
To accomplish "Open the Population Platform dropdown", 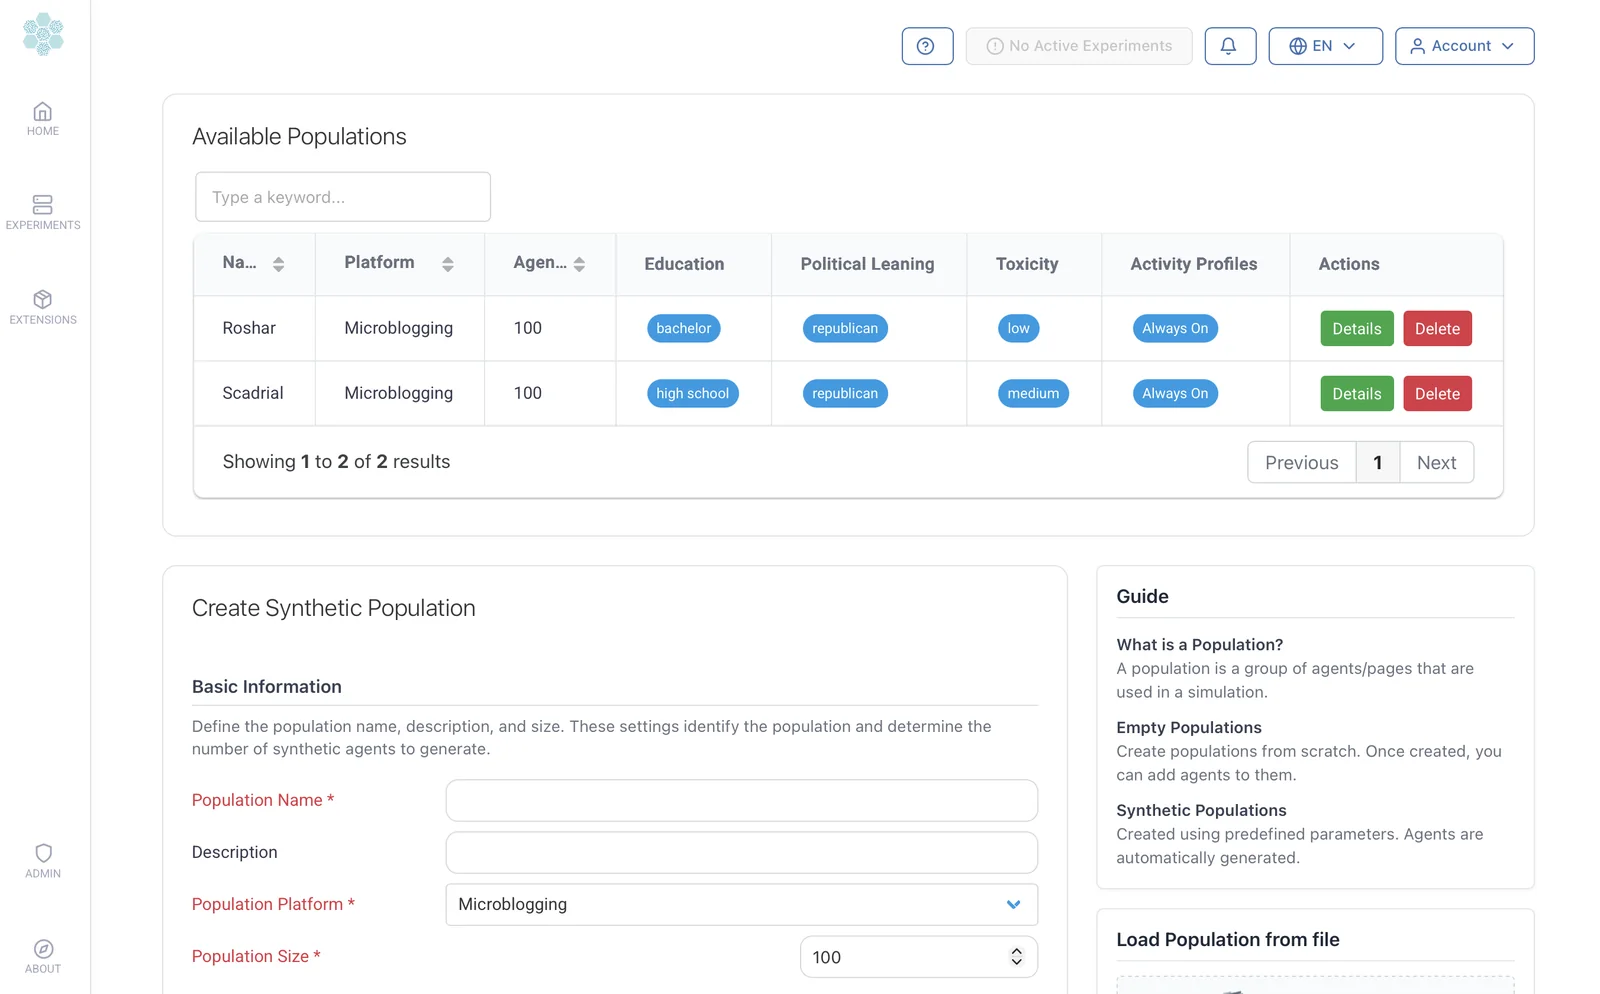I will [x=742, y=905].
